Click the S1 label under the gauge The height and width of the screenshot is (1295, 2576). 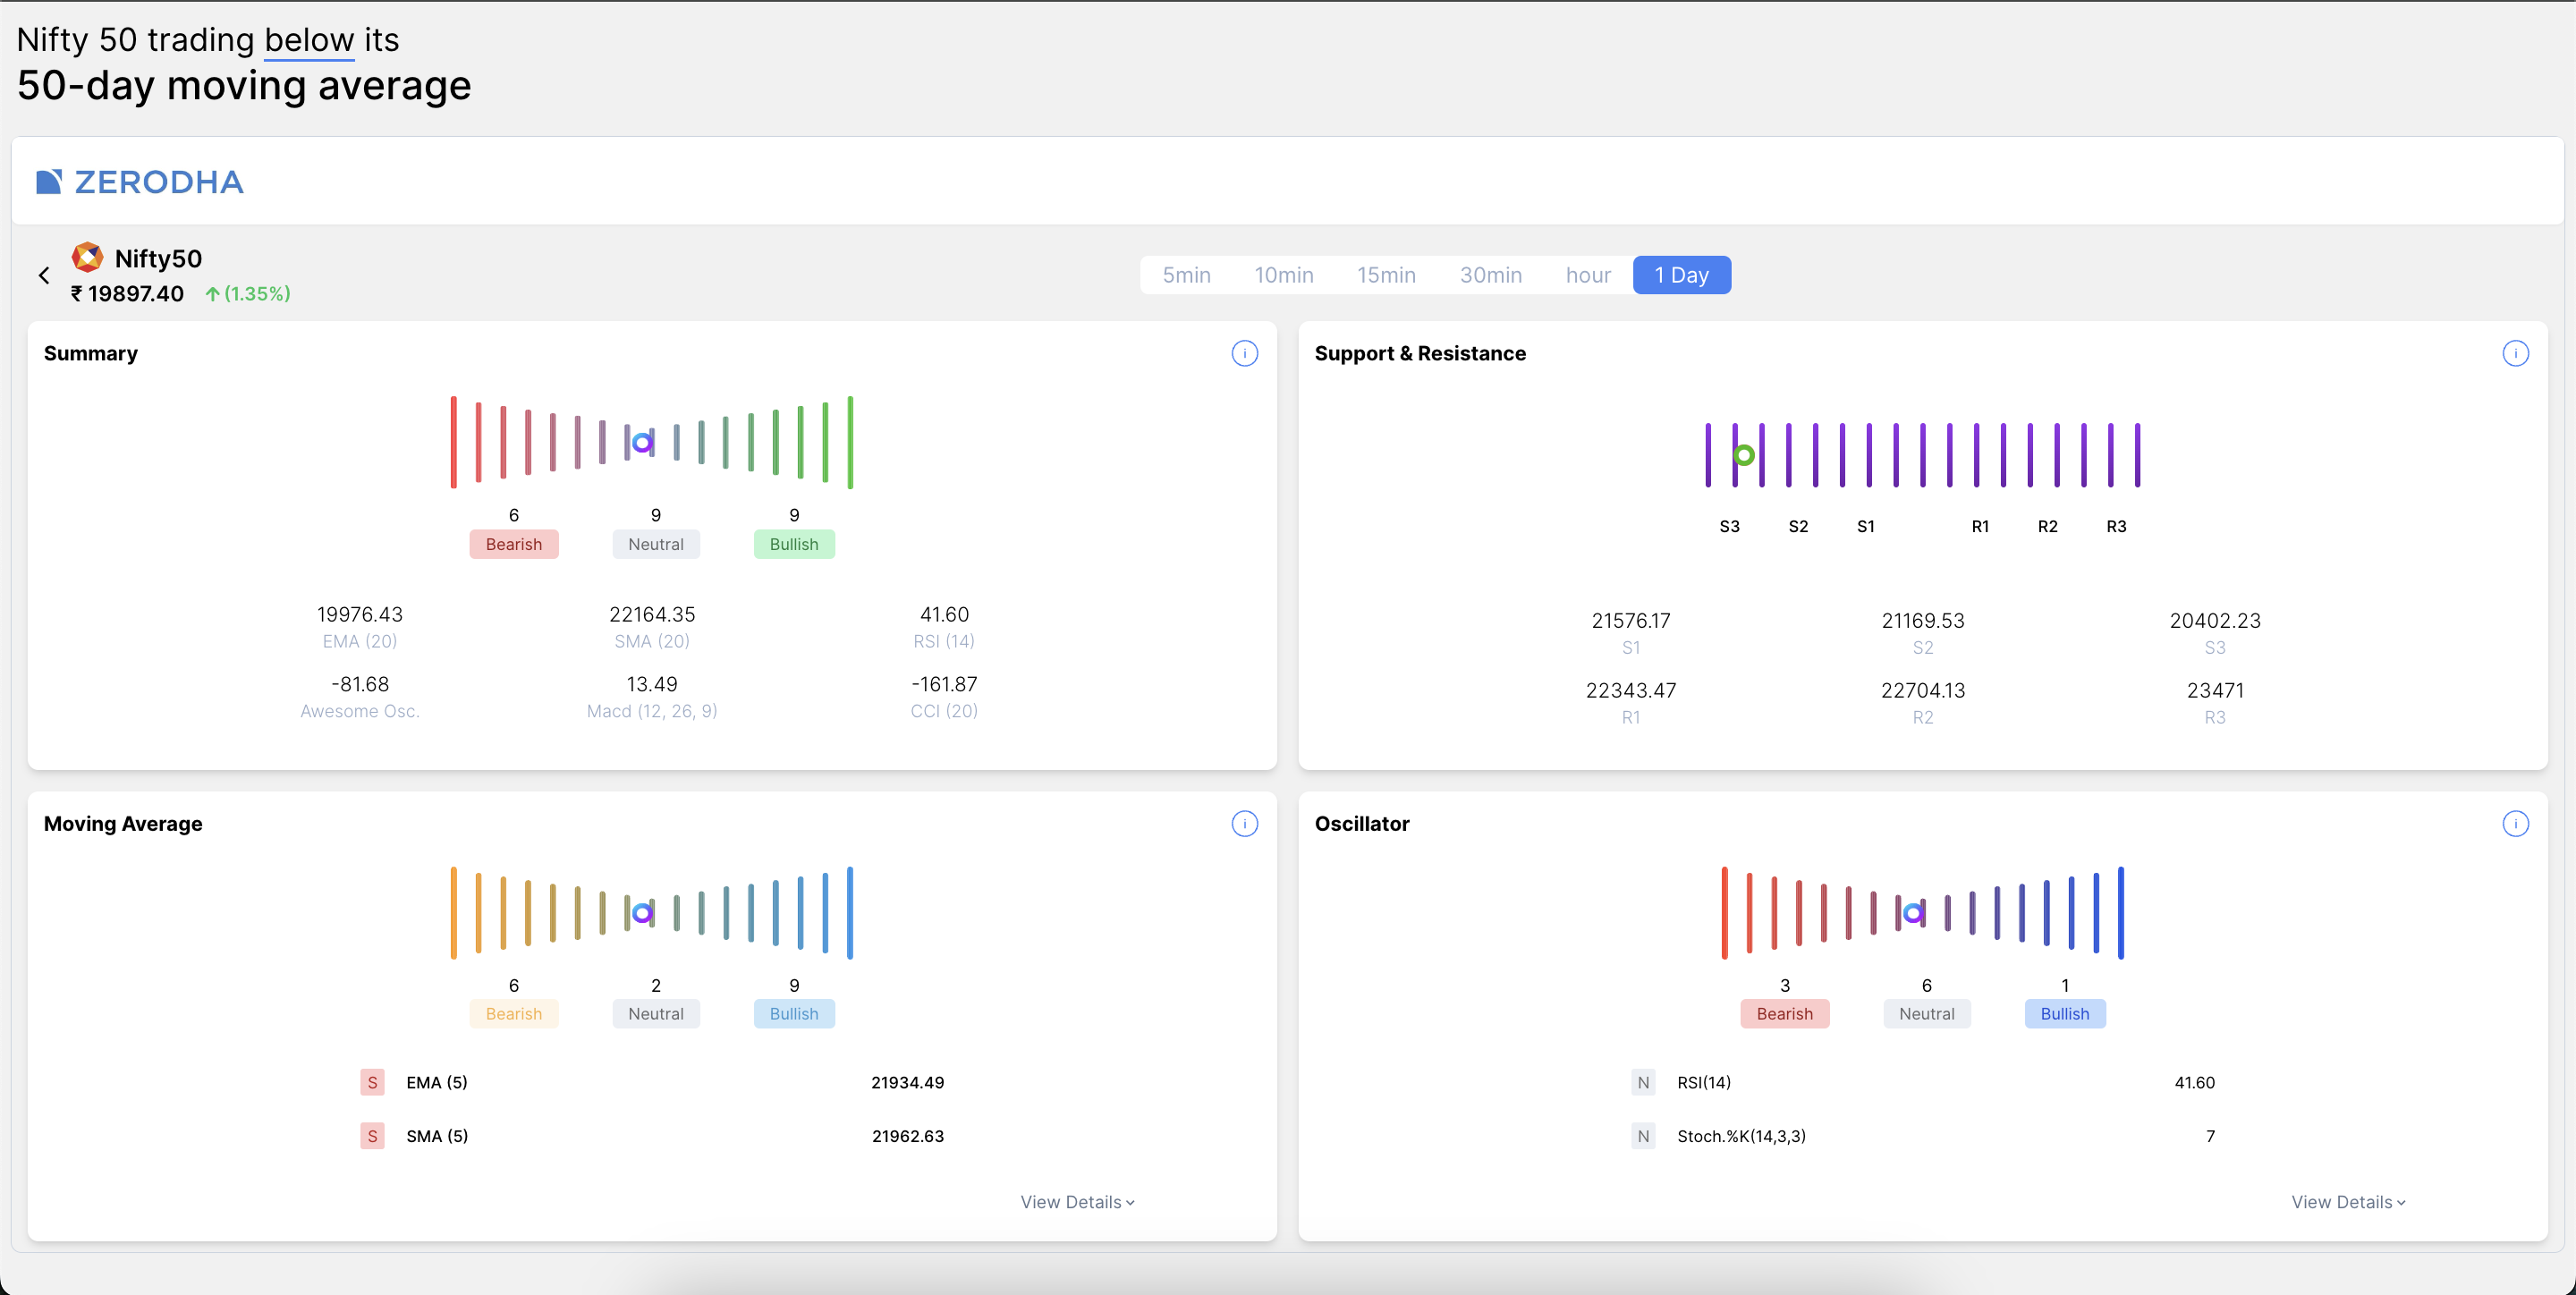pyautogui.click(x=1865, y=526)
